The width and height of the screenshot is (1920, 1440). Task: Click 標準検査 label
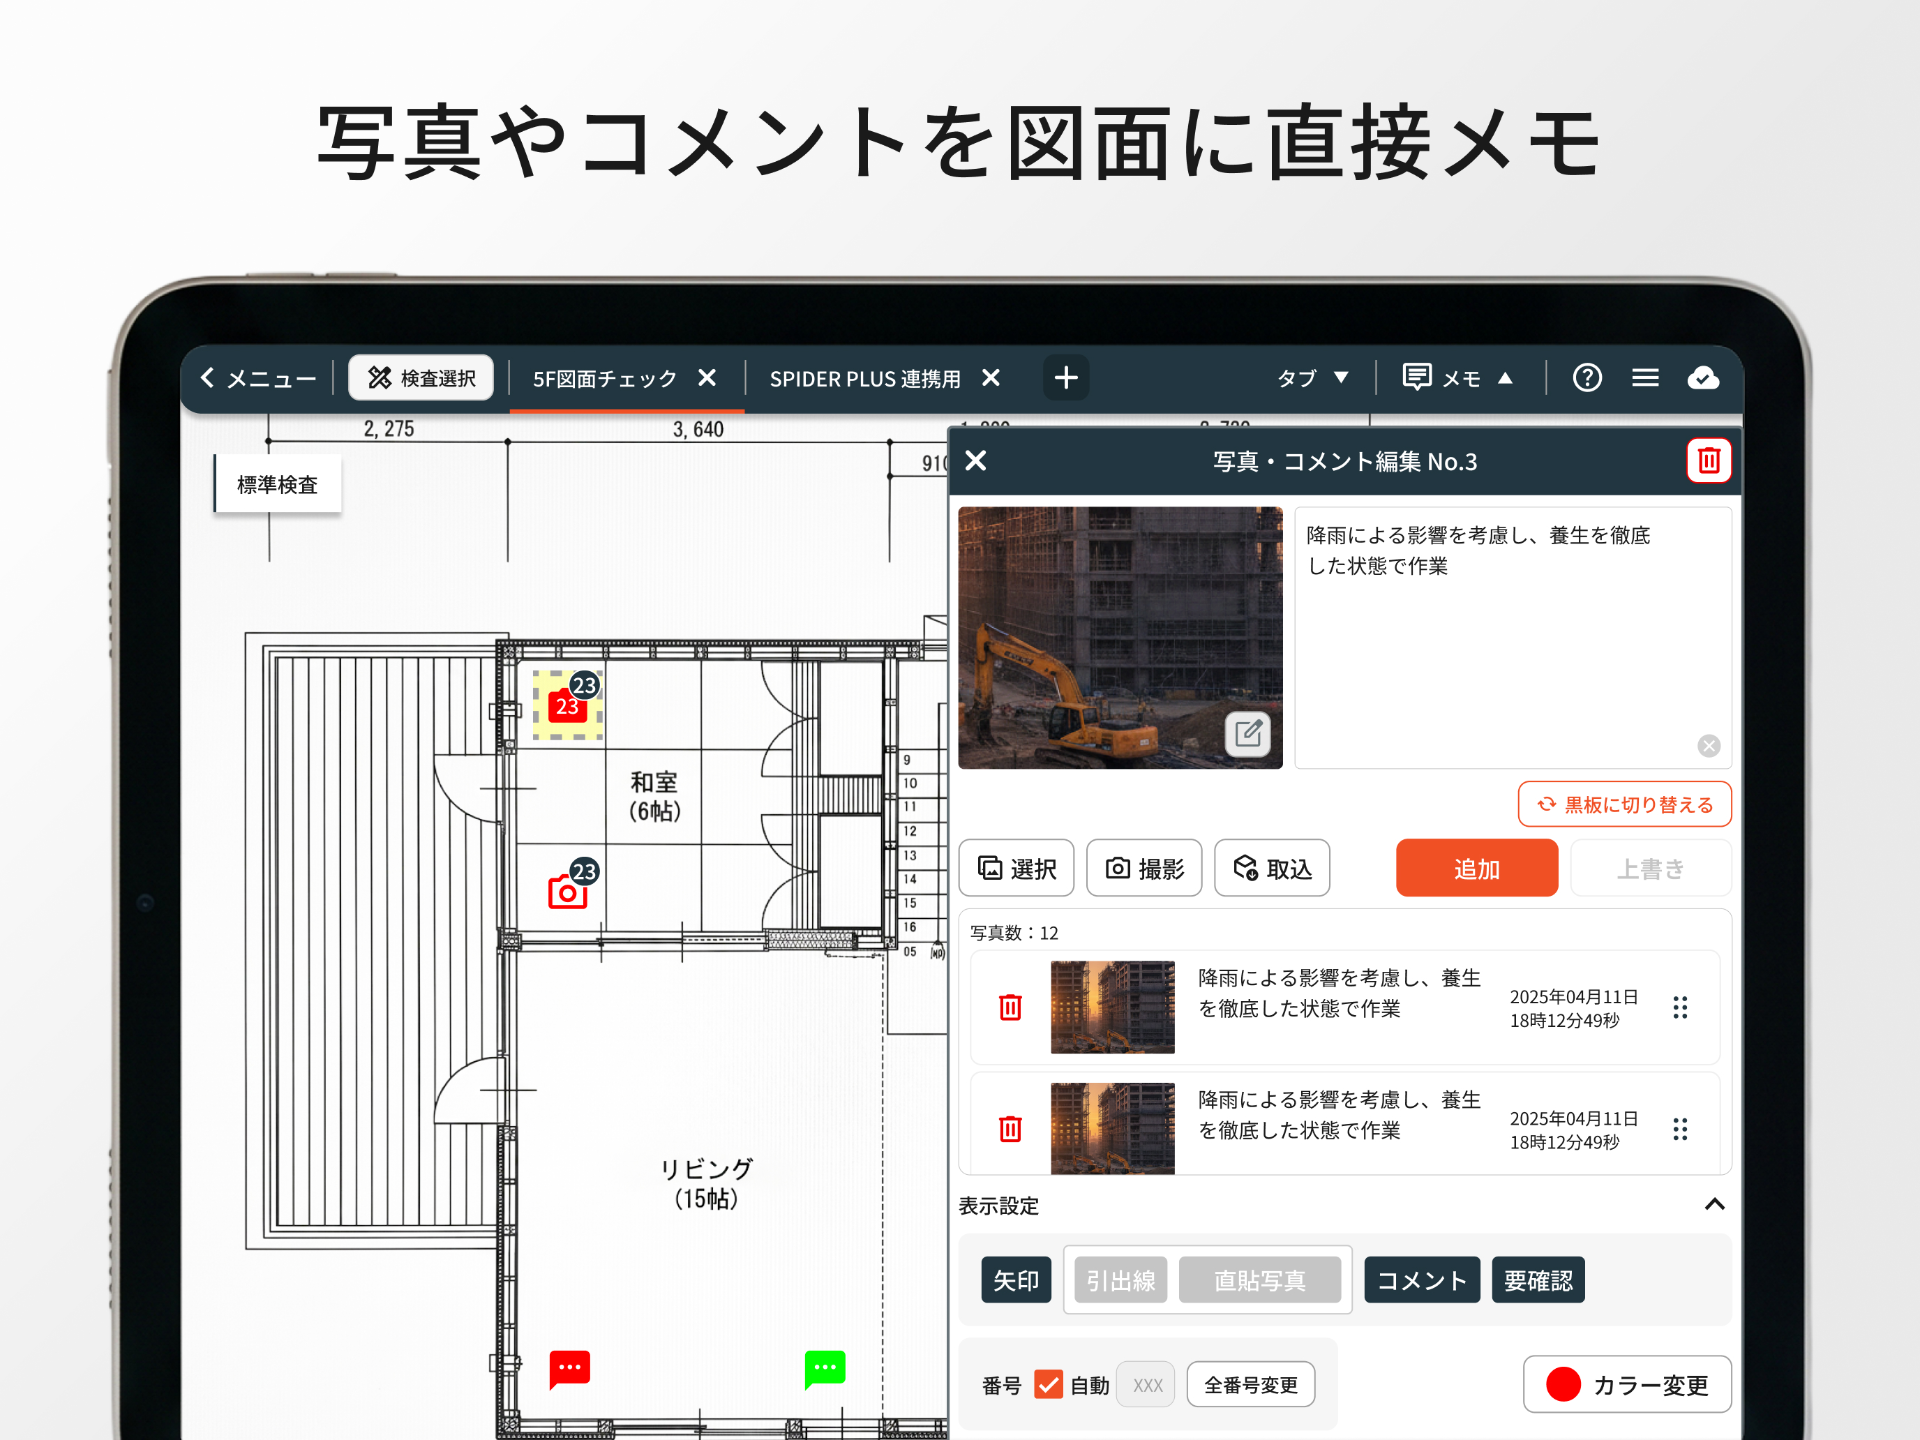click(278, 484)
